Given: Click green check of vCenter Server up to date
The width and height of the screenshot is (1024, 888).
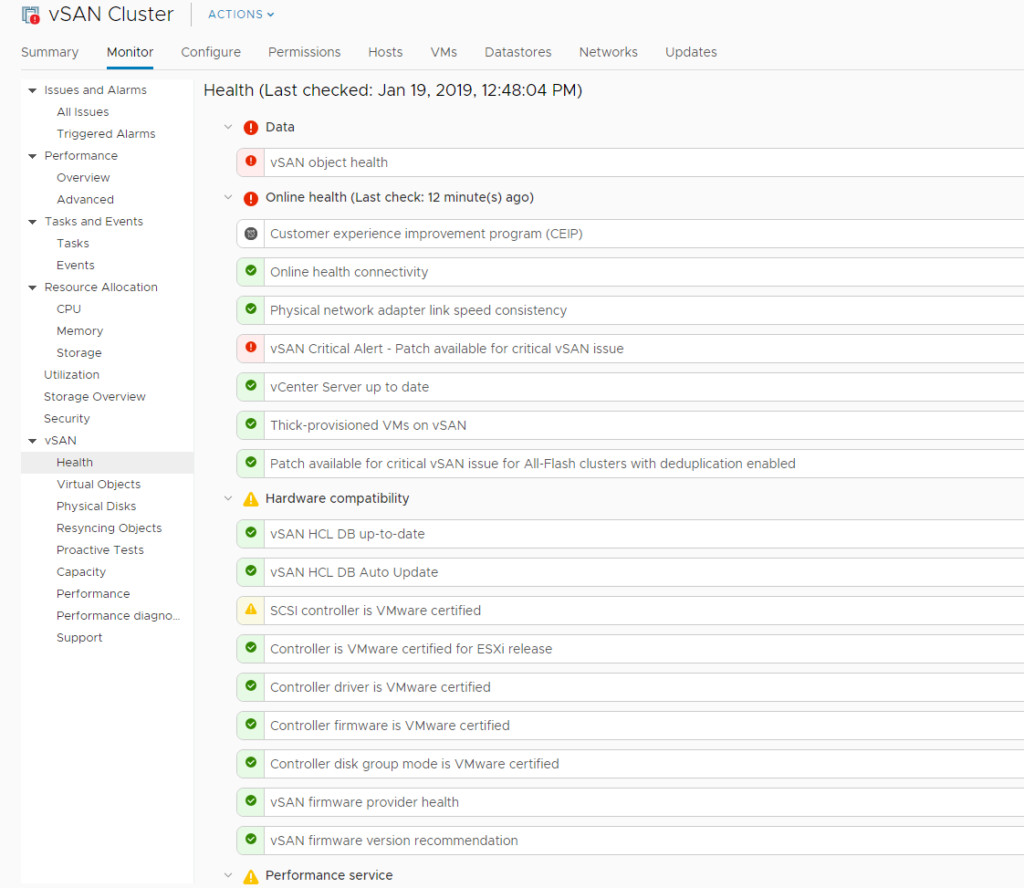Looking at the screenshot, I should tap(251, 385).
